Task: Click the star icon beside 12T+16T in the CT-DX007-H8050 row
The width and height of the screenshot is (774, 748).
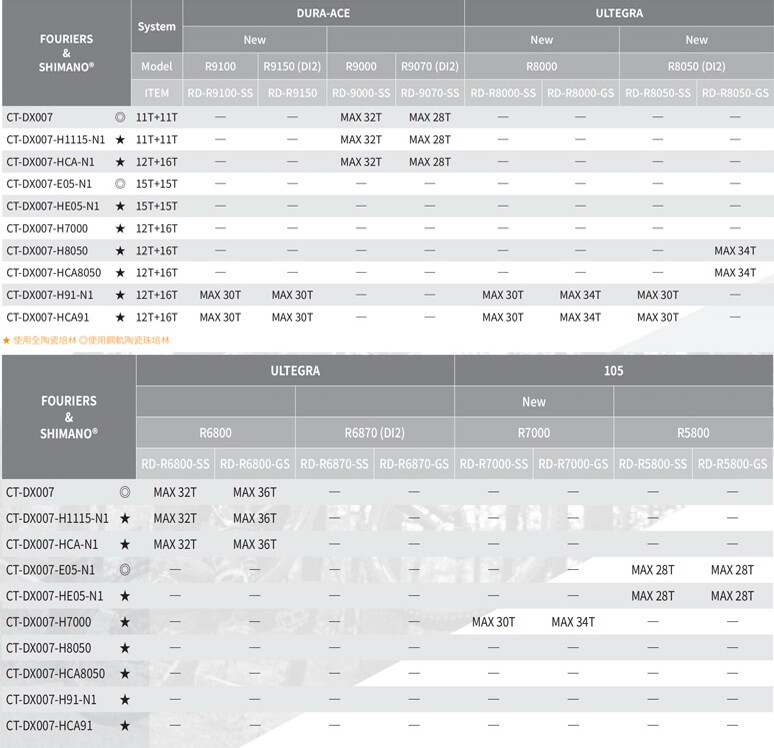Action: coord(120,251)
